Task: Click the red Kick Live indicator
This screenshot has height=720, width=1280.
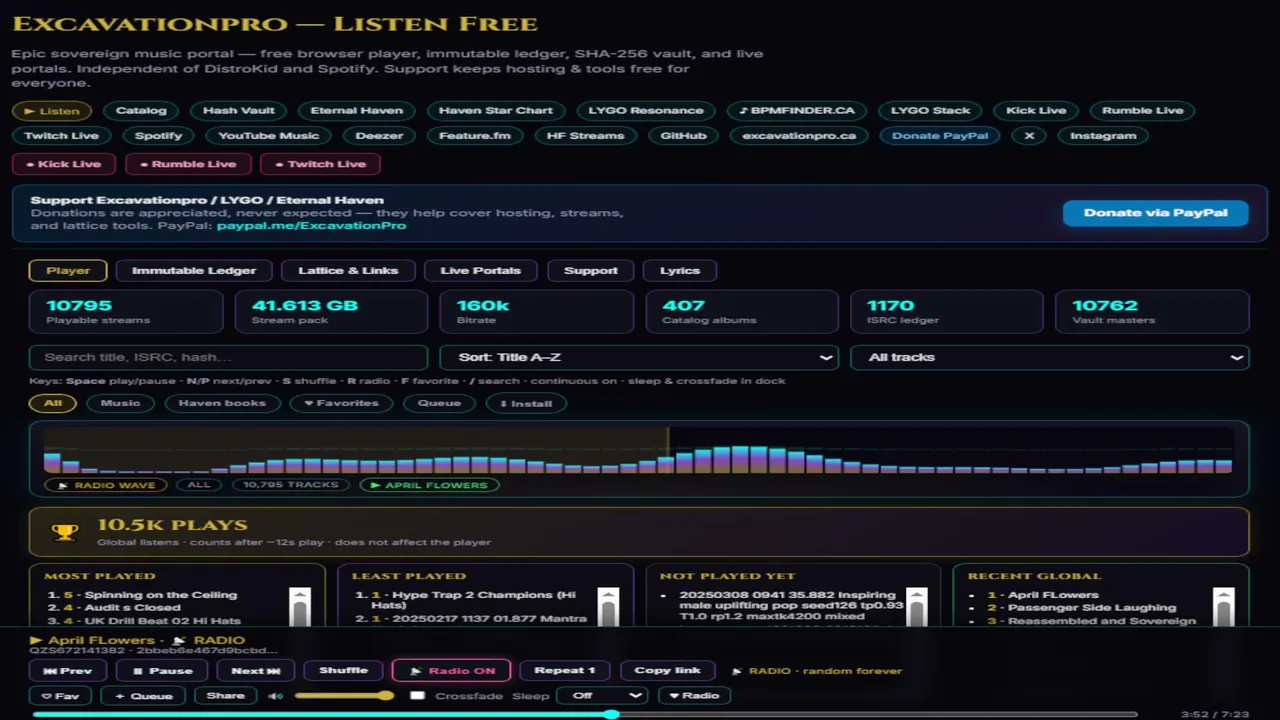Action: tap(64, 164)
